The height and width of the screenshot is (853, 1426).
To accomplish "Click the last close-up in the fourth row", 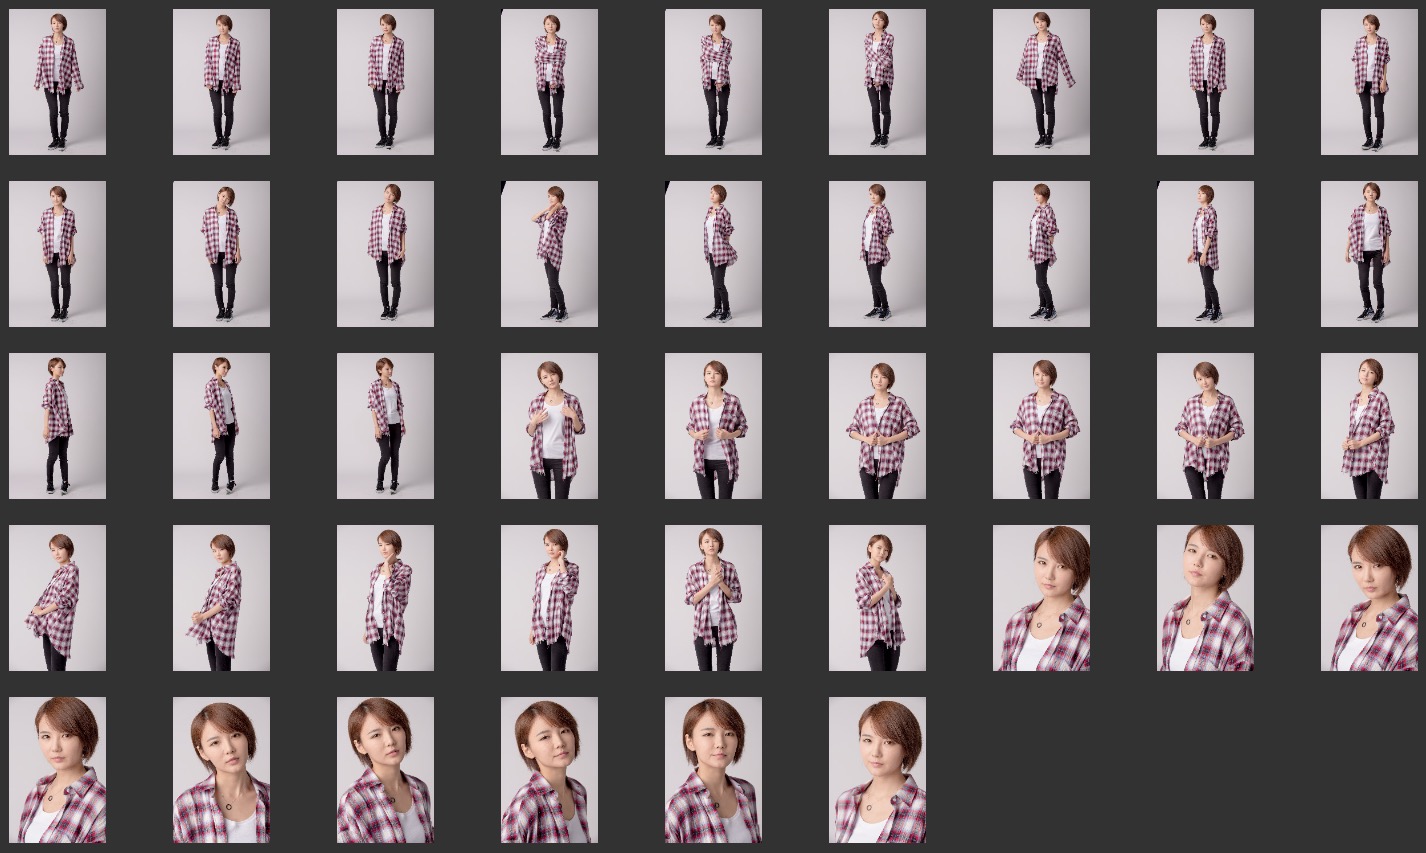I will (x=1369, y=598).
